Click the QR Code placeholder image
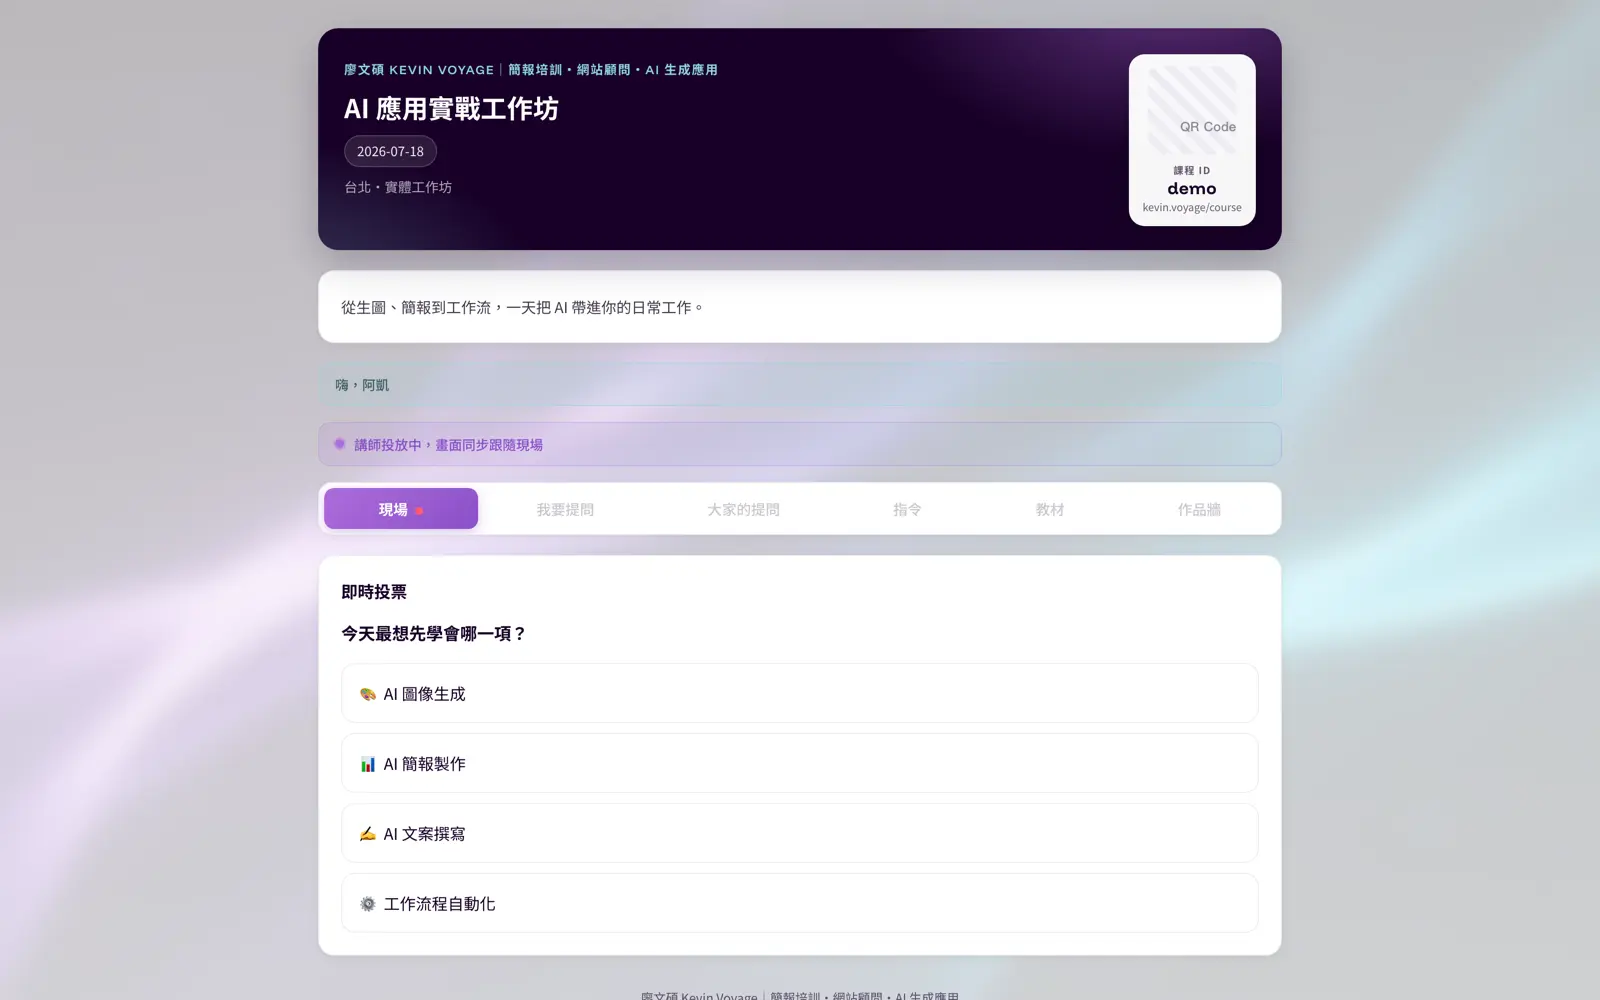This screenshot has width=1600, height=1000. tap(1192, 110)
